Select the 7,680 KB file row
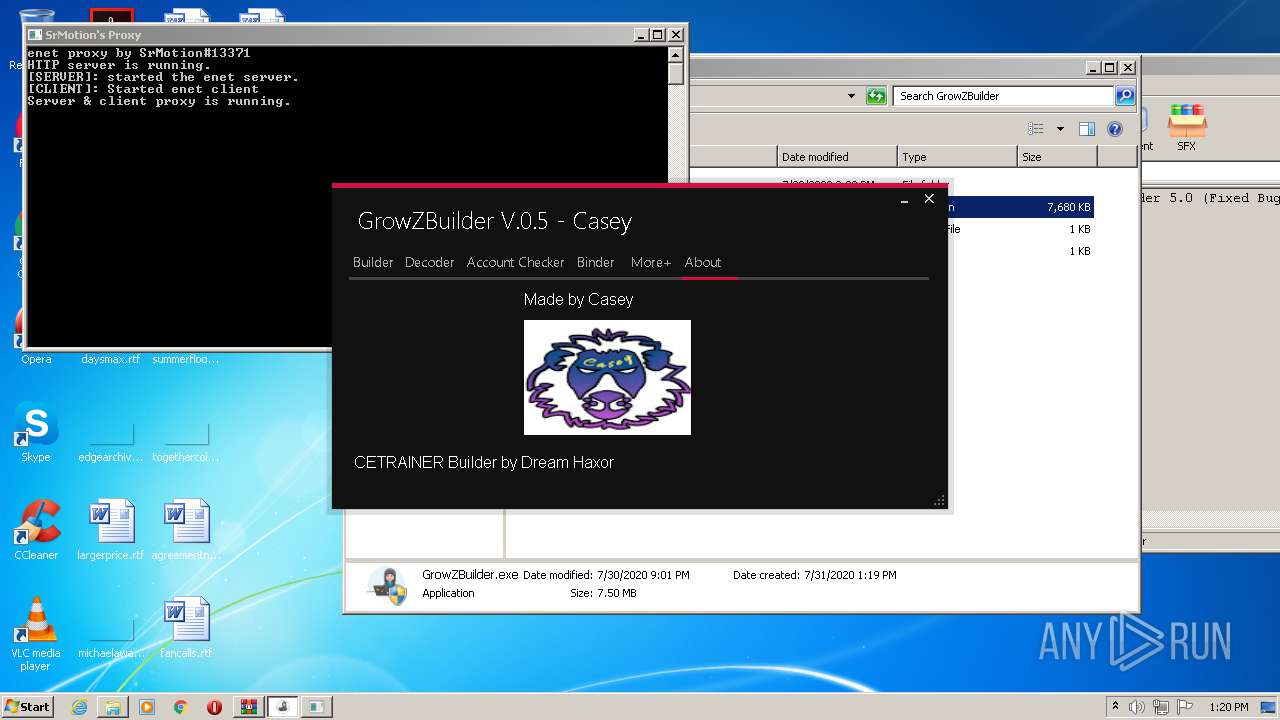This screenshot has height=720, width=1280. (1020, 207)
